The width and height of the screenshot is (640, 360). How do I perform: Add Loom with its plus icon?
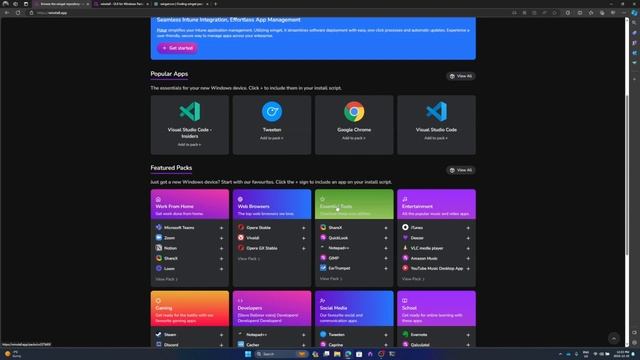coord(222,269)
